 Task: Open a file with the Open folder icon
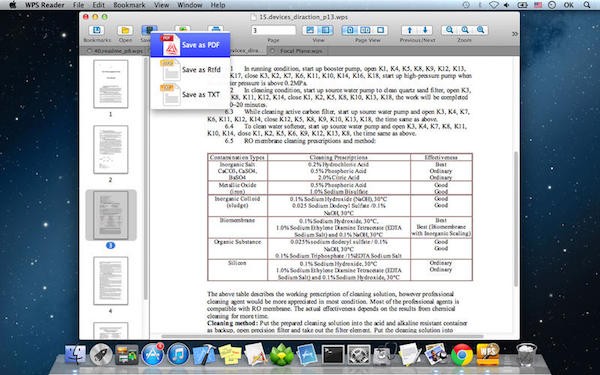pyautogui.click(x=125, y=30)
